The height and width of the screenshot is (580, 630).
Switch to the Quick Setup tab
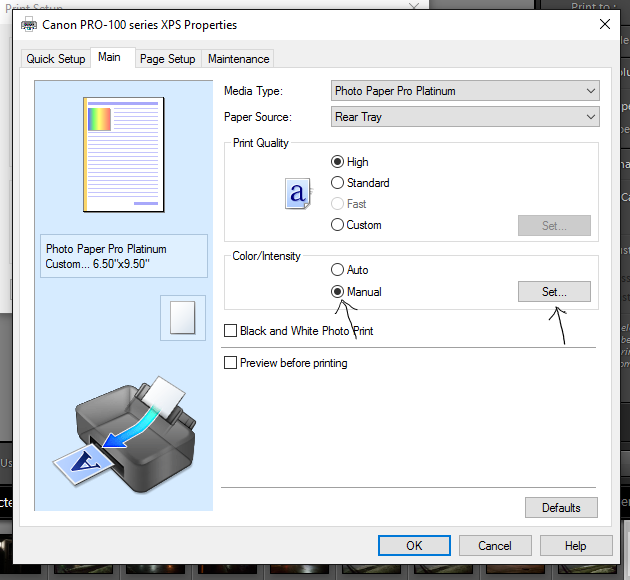tap(55, 59)
